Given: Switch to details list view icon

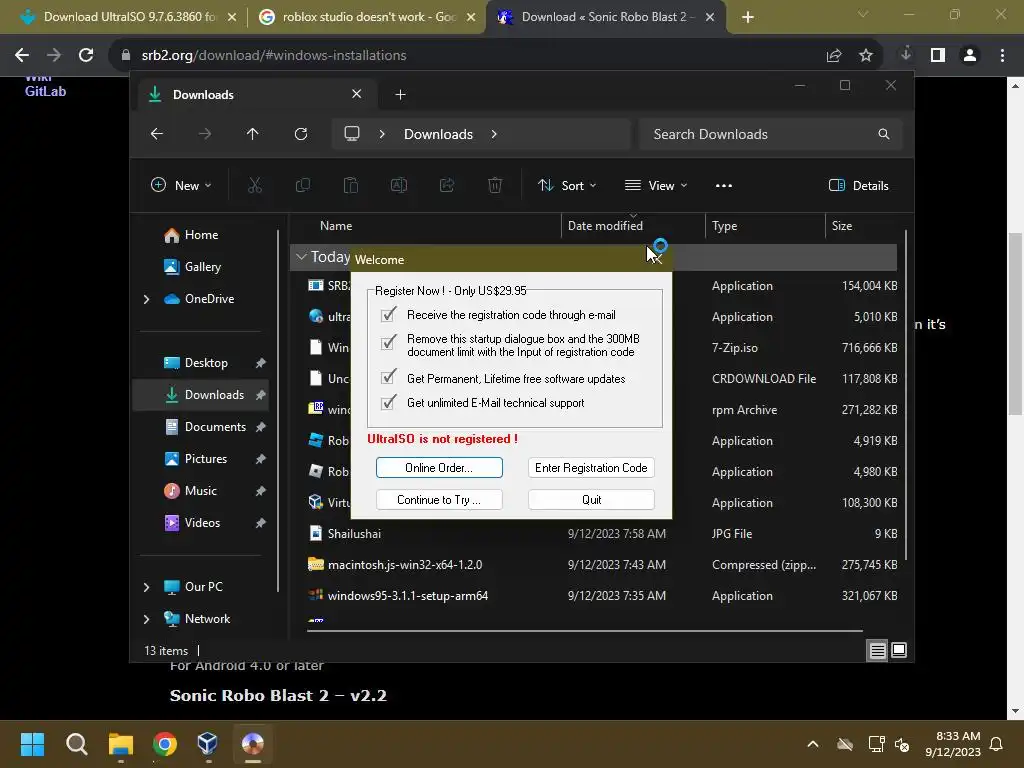Looking at the screenshot, I should click(877, 650).
